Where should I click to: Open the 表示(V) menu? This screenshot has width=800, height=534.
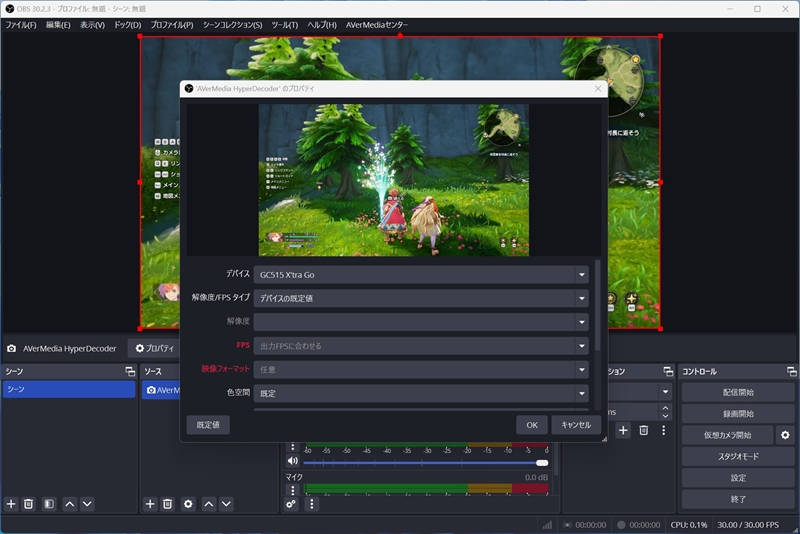92,24
